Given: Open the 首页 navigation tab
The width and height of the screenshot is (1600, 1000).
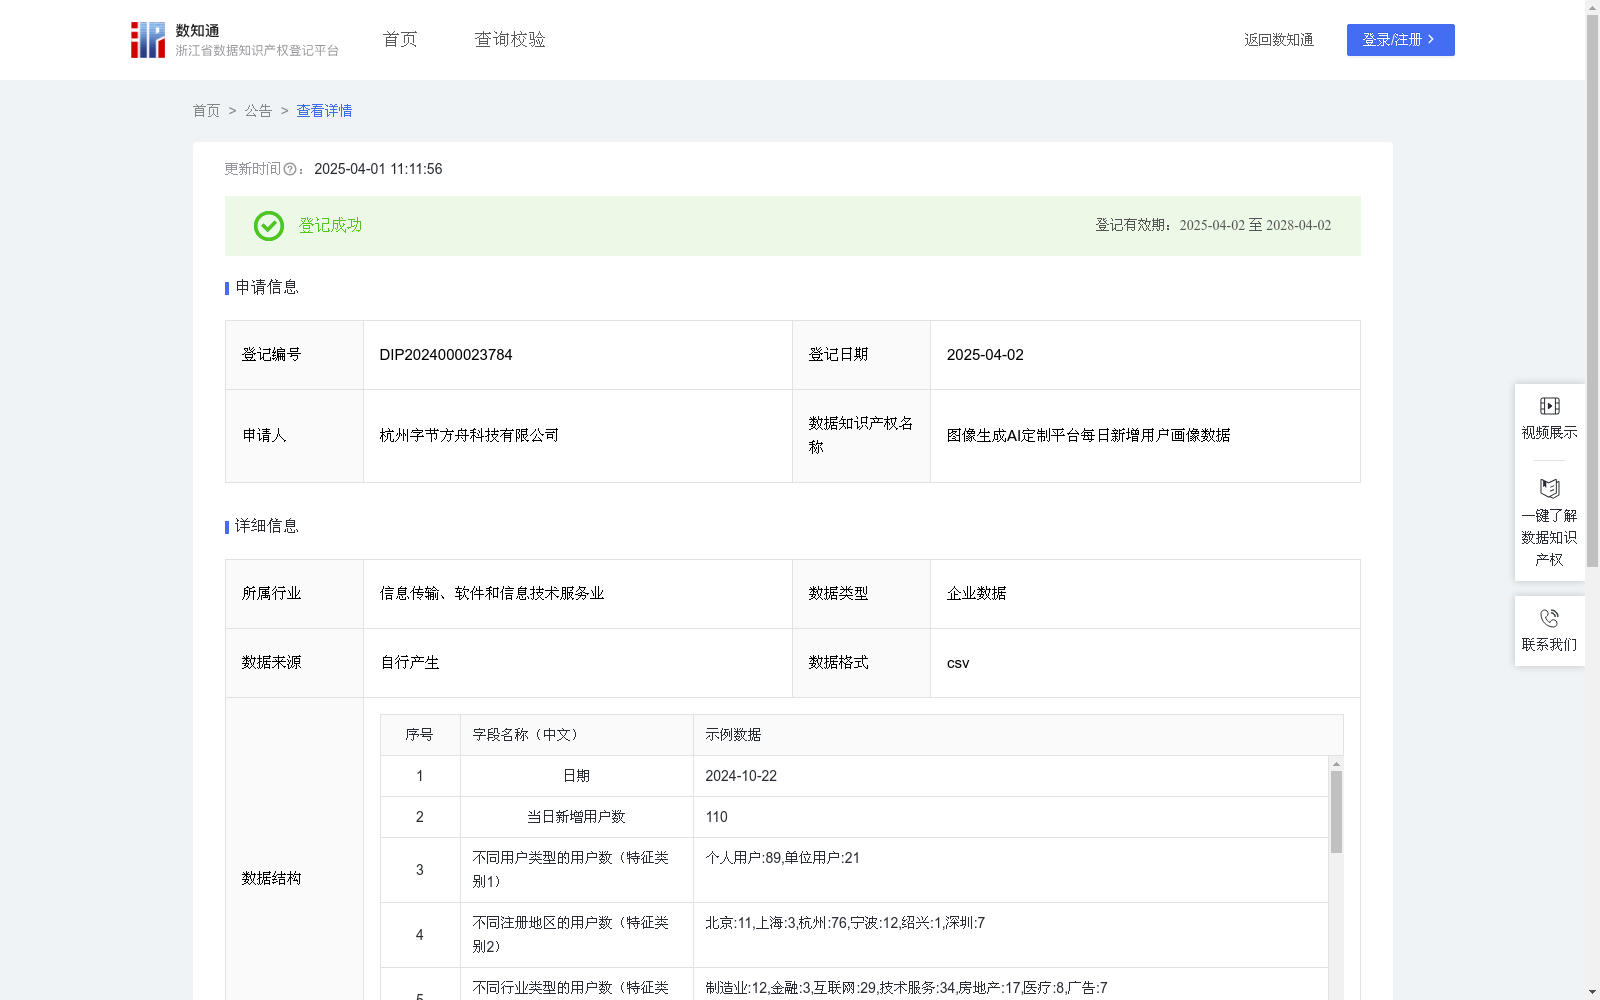Looking at the screenshot, I should pos(400,40).
